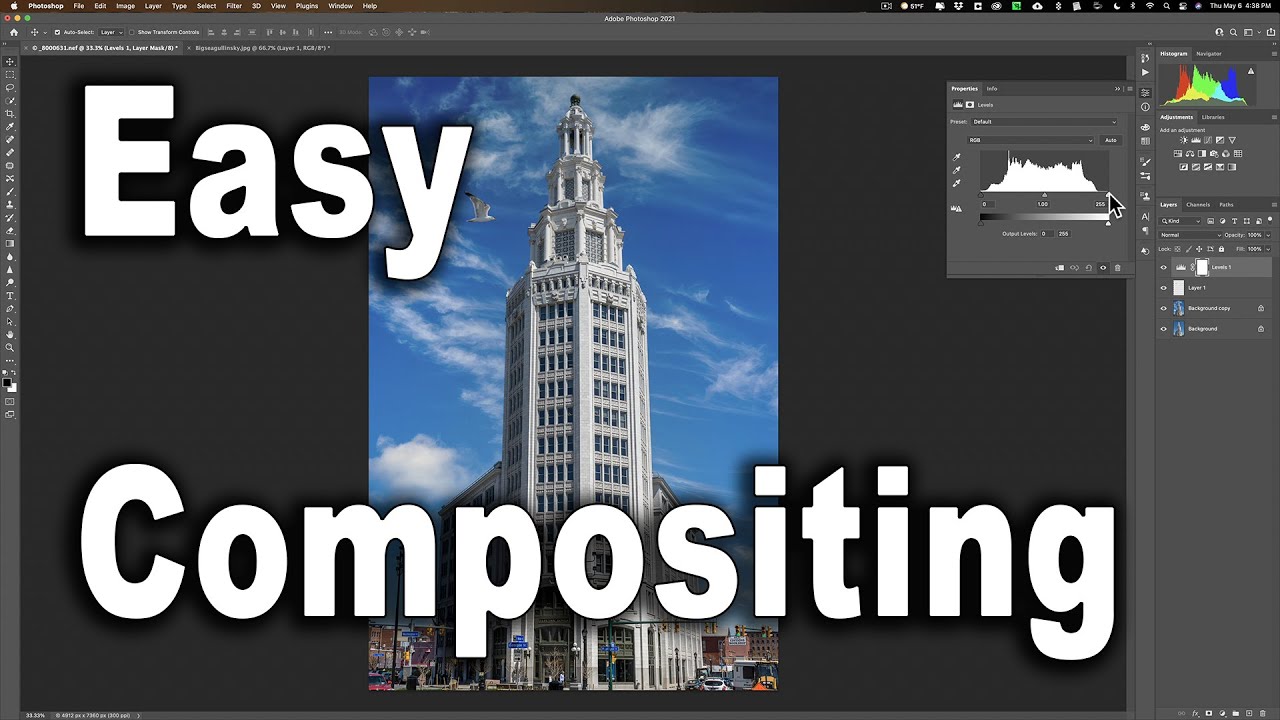The width and height of the screenshot is (1280, 720).
Task: Pick the black point eyedropper in Levels
Action: point(957,157)
